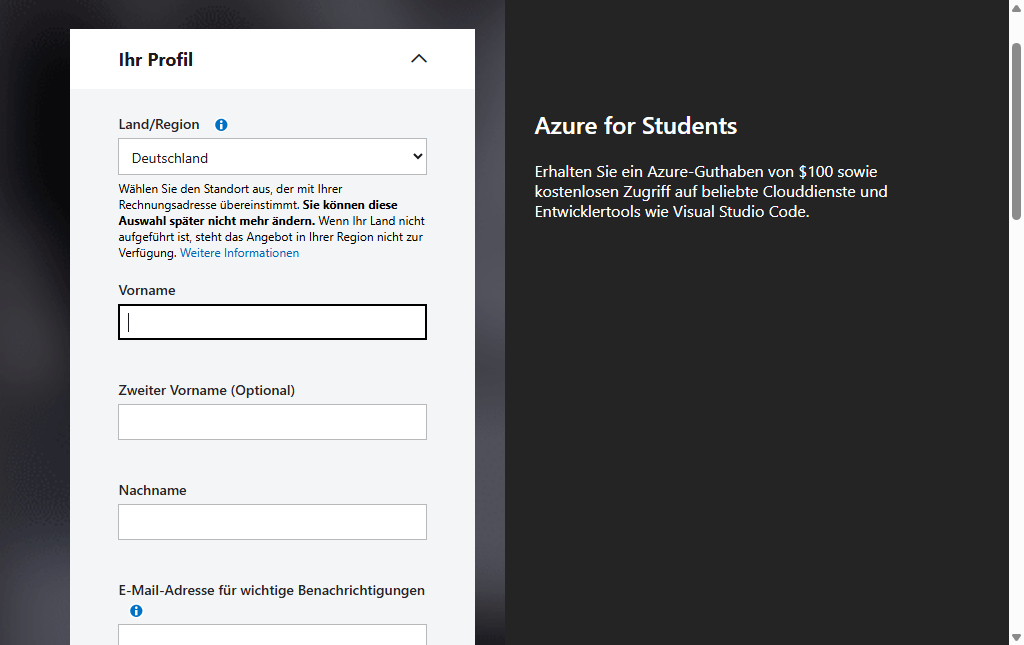The image size is (1024, 645).
Task: Click the Vorname field label
Action: tap(147, 290)
